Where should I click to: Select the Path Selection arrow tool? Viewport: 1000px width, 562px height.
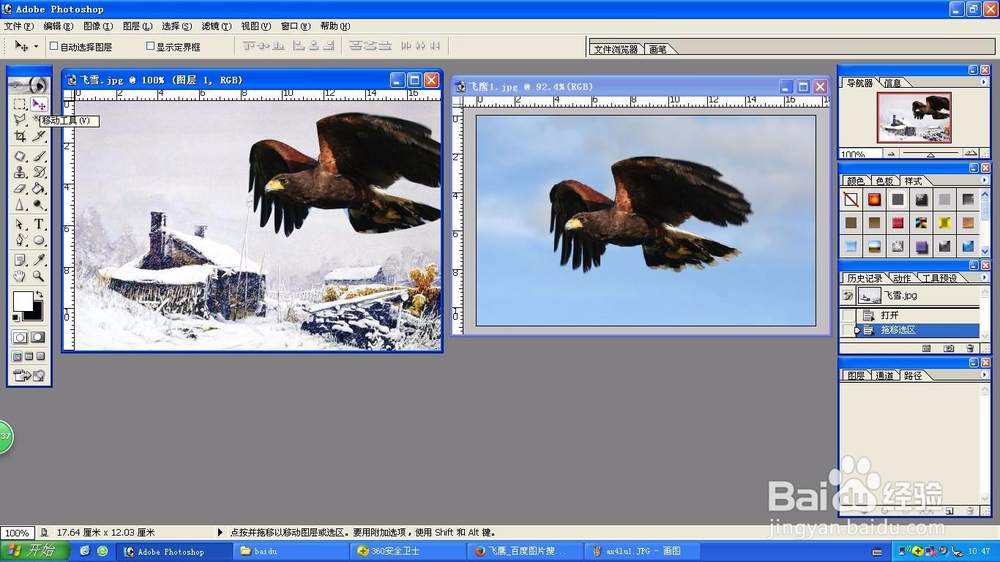point(20,224)
